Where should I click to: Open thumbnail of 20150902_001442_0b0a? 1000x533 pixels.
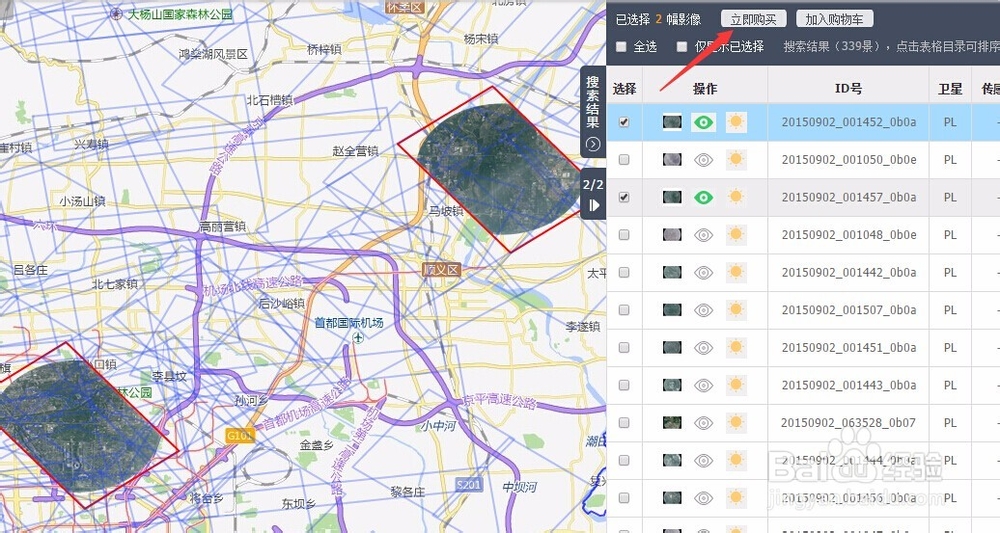click(x=672, y=272)
